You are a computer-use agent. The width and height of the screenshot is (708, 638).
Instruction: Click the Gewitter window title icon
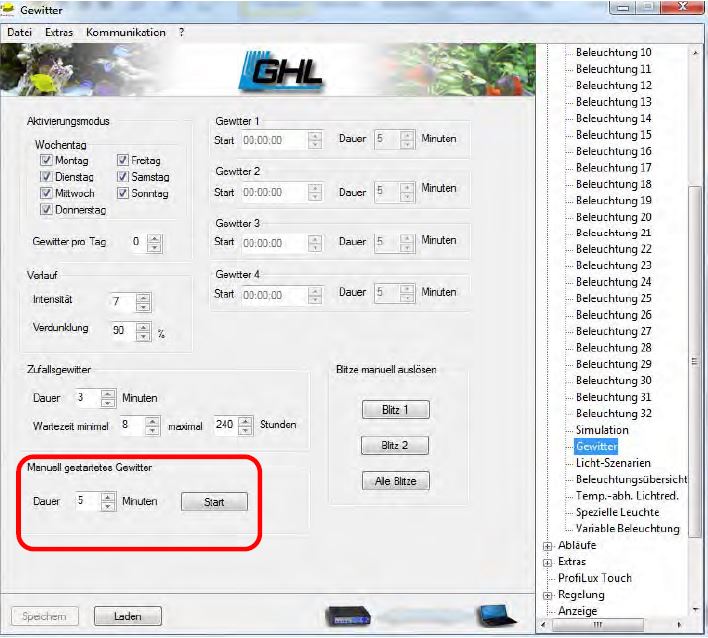(9, 9)
